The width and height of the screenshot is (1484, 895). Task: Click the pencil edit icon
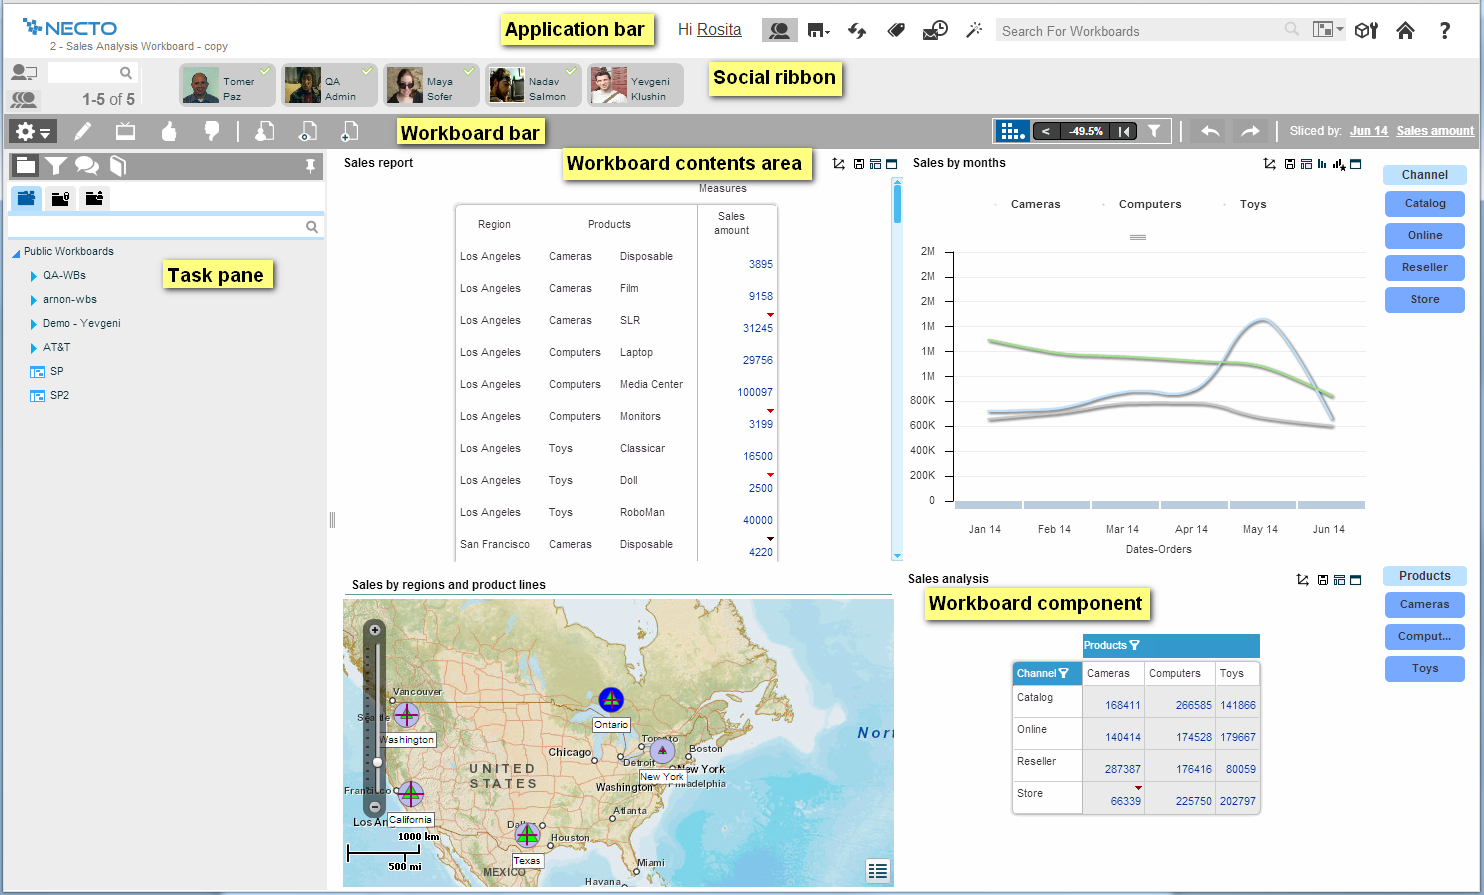pos(82,131)
